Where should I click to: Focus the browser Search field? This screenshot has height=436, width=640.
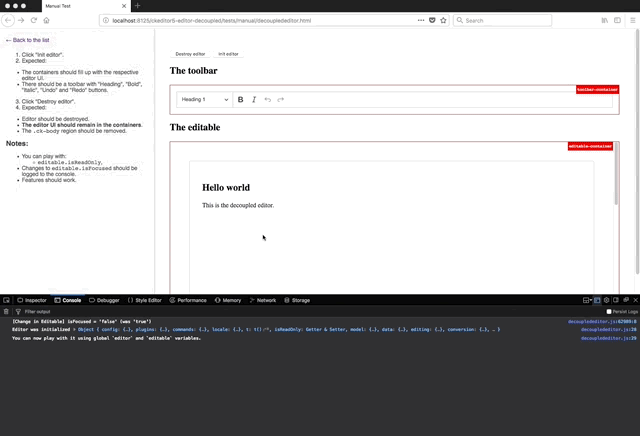pos(502,20)
